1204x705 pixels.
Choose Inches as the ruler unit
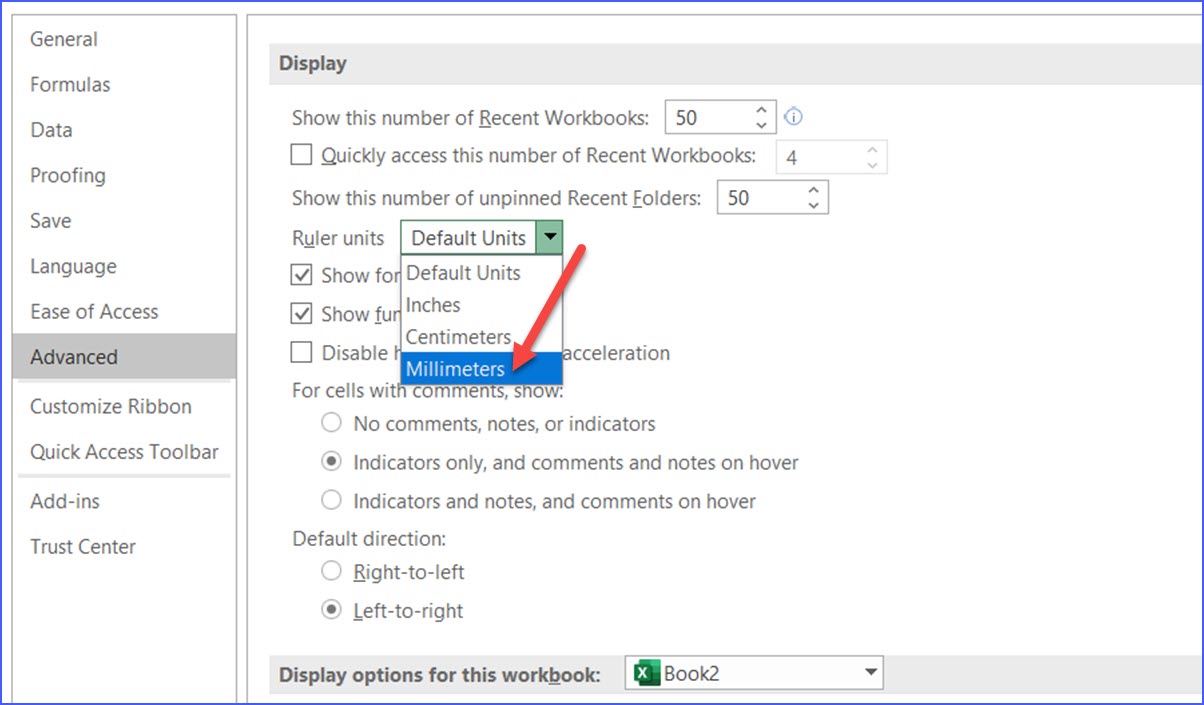tap(432, 305)
